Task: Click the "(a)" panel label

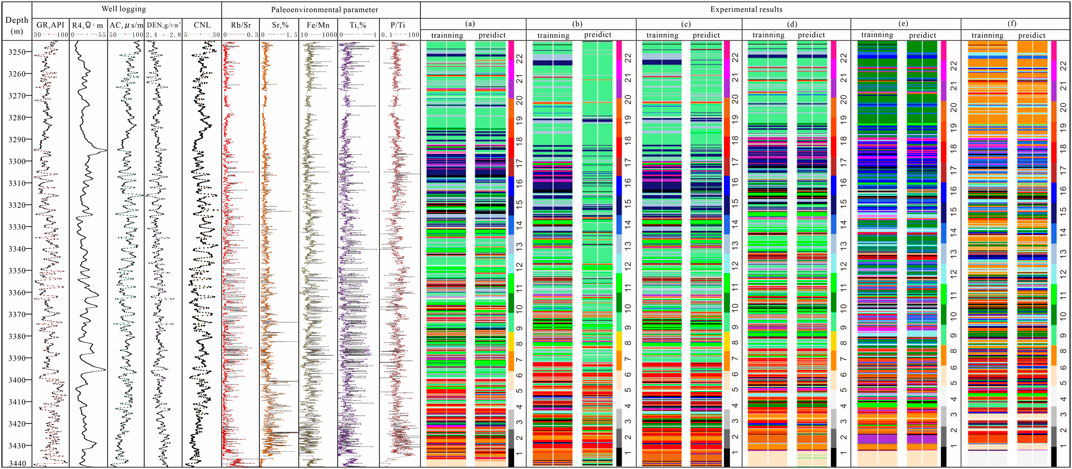Action: click(470, 23)
